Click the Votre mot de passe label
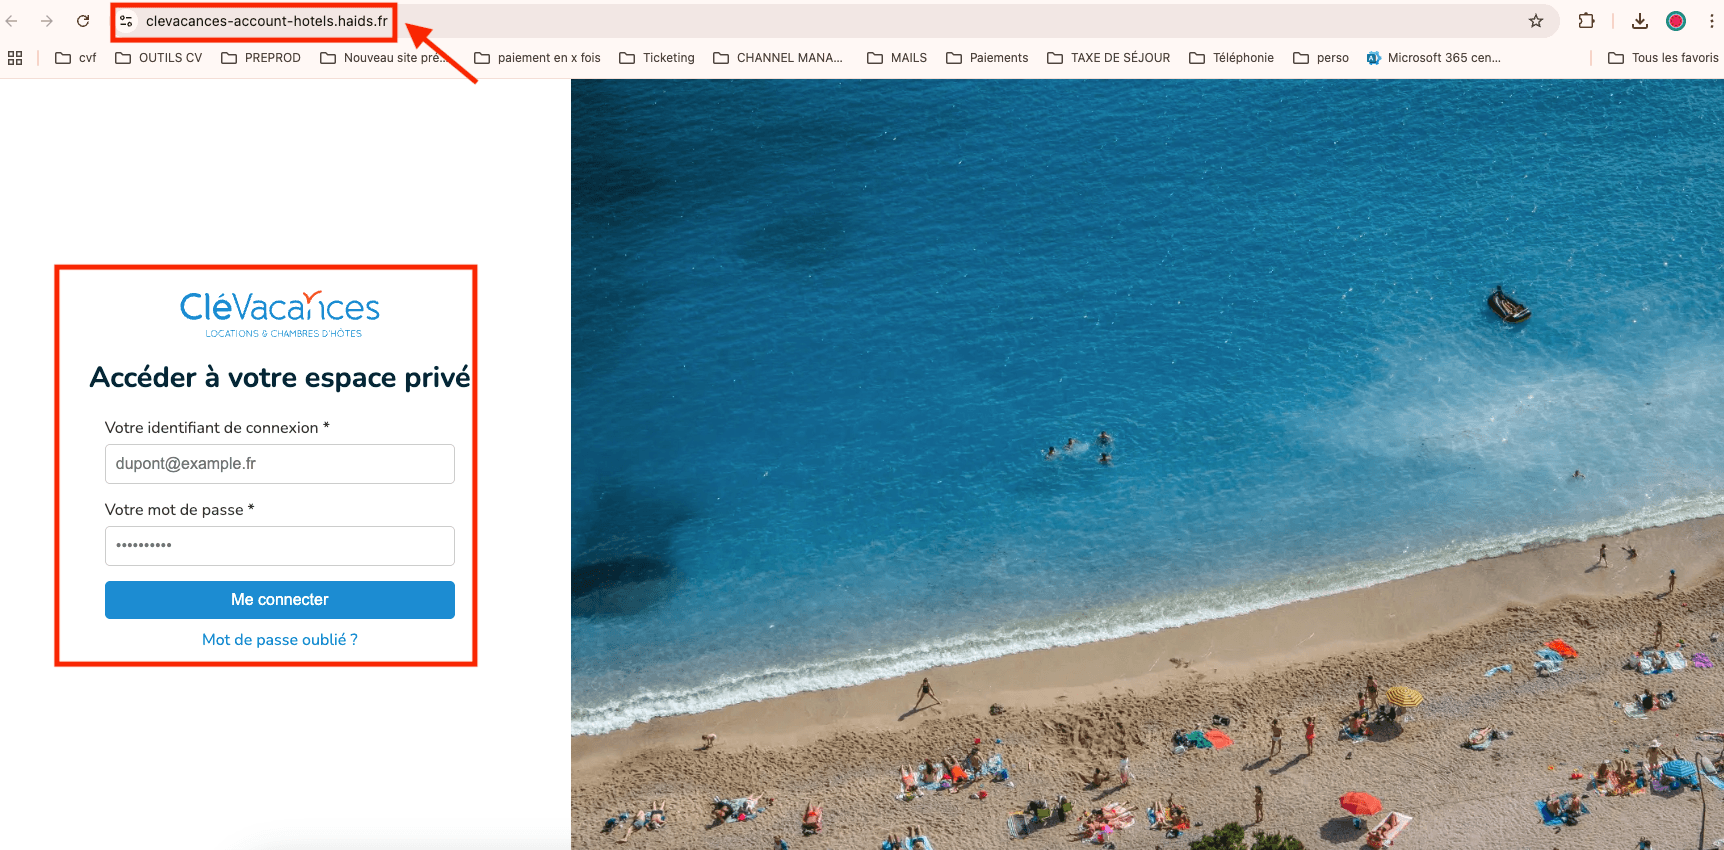This screenshot has width=1724, height=850. pyautogui.click(x=180, y=510)
